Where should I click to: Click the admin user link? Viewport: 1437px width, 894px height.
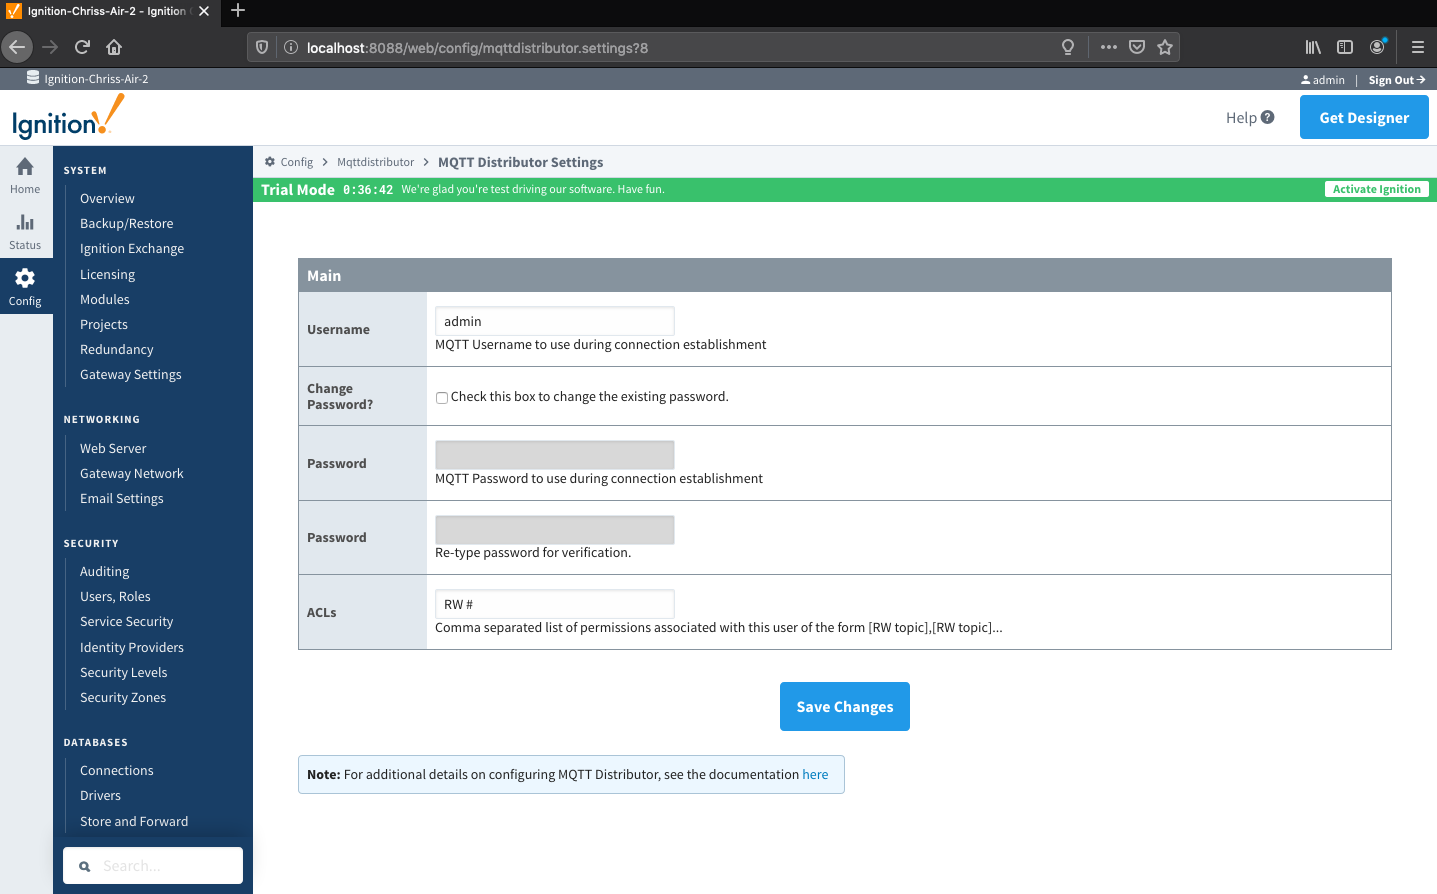(1323, 80)
